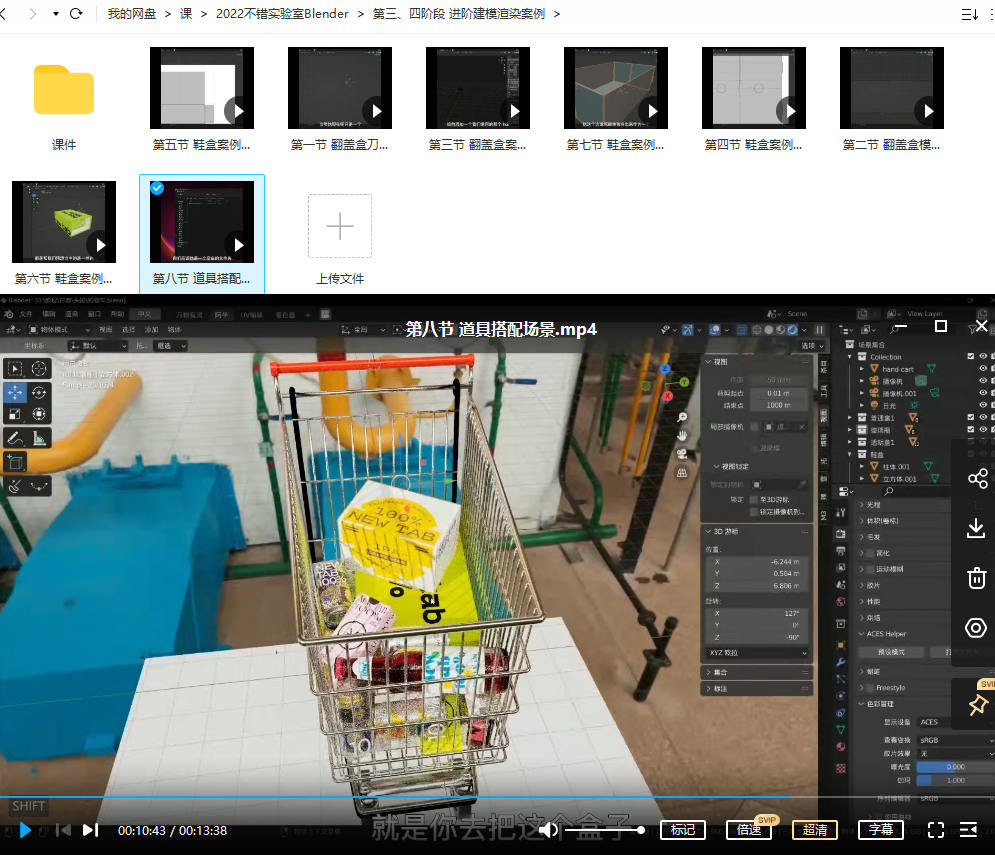Adjust the volume slider handle
995x855 pixels.
641,830
